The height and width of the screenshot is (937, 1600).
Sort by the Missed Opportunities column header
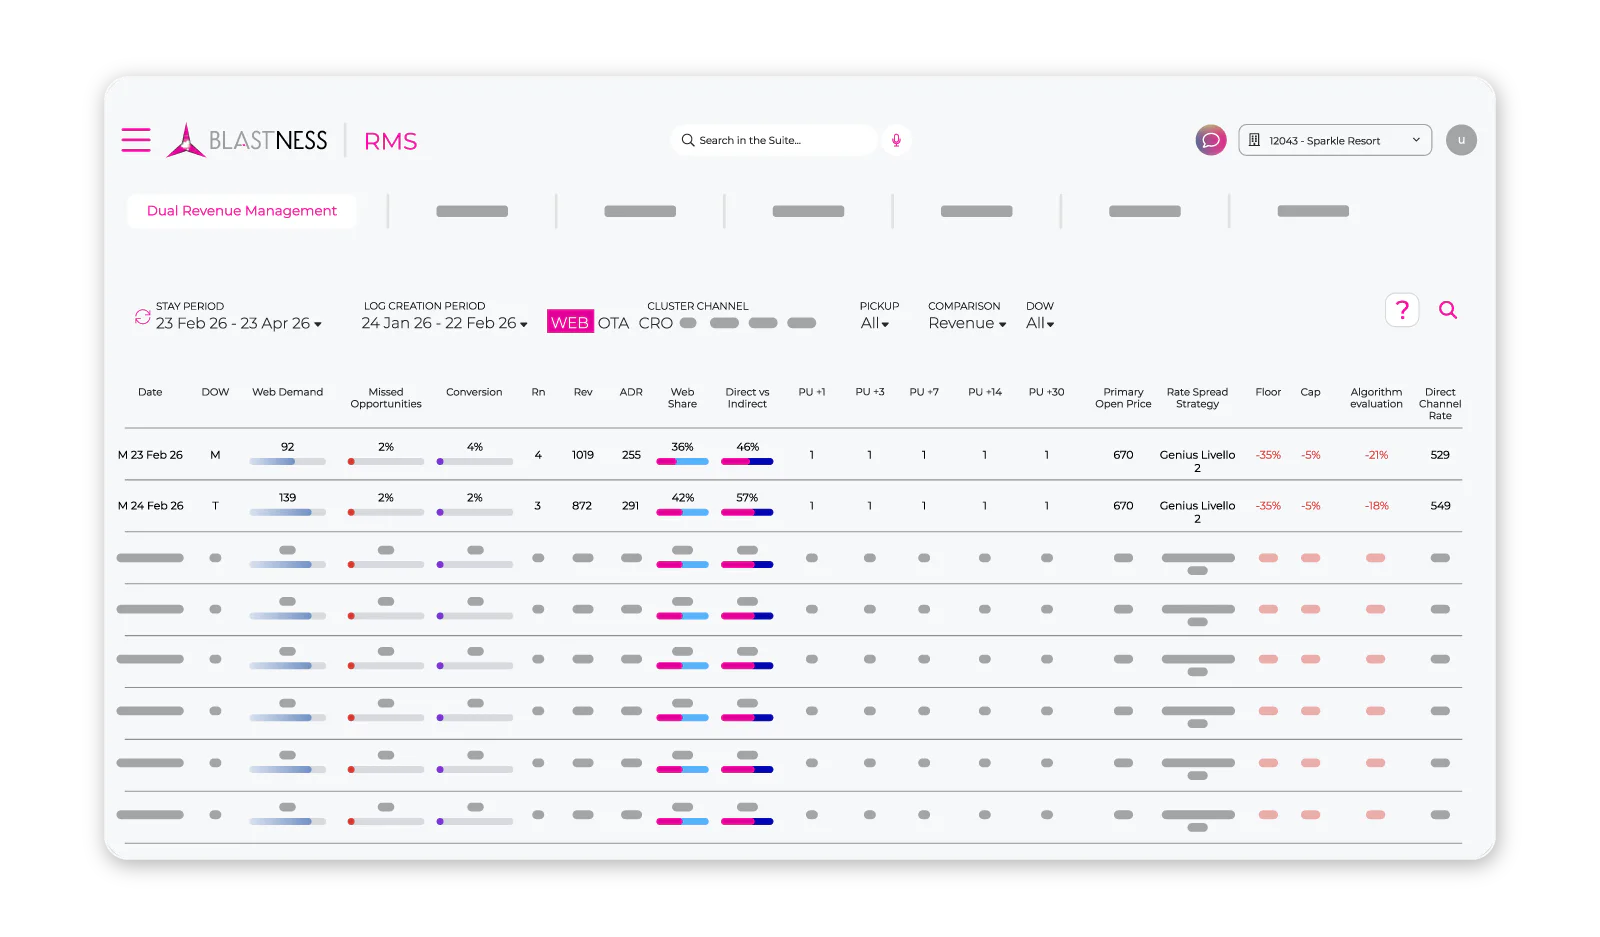pos(386,398)
